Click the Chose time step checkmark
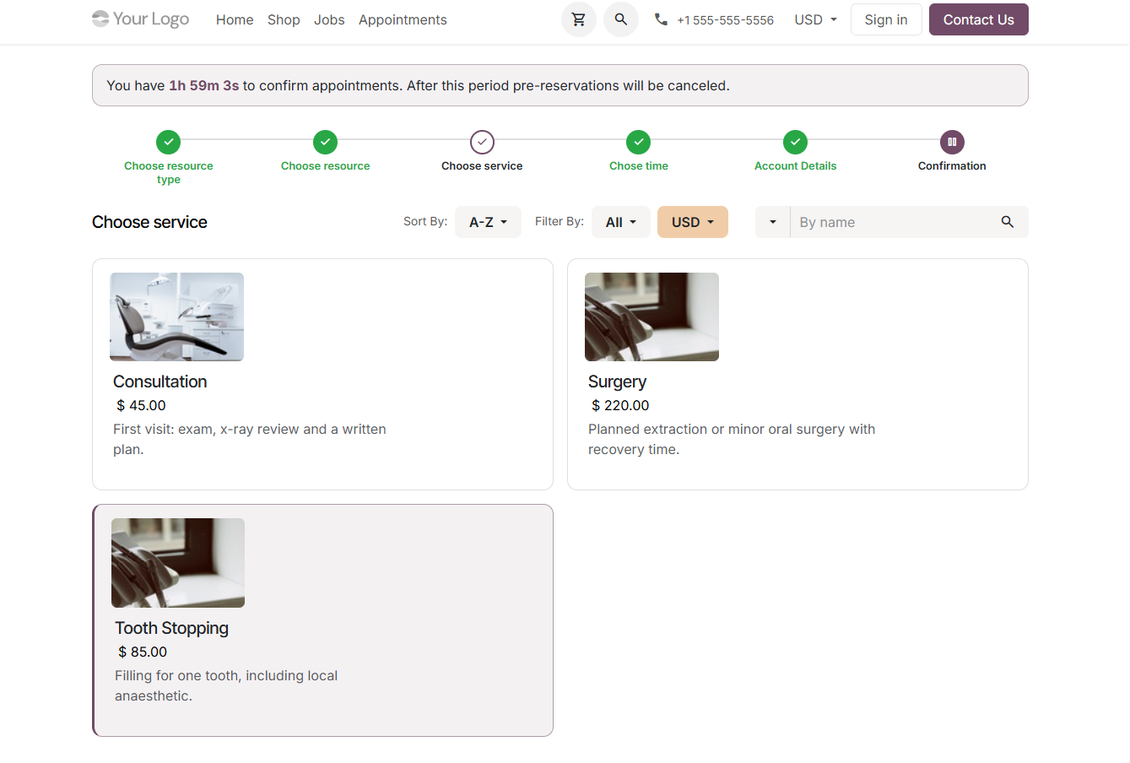The width and height of the screenshot is (1130, 763). coord(639,142)
